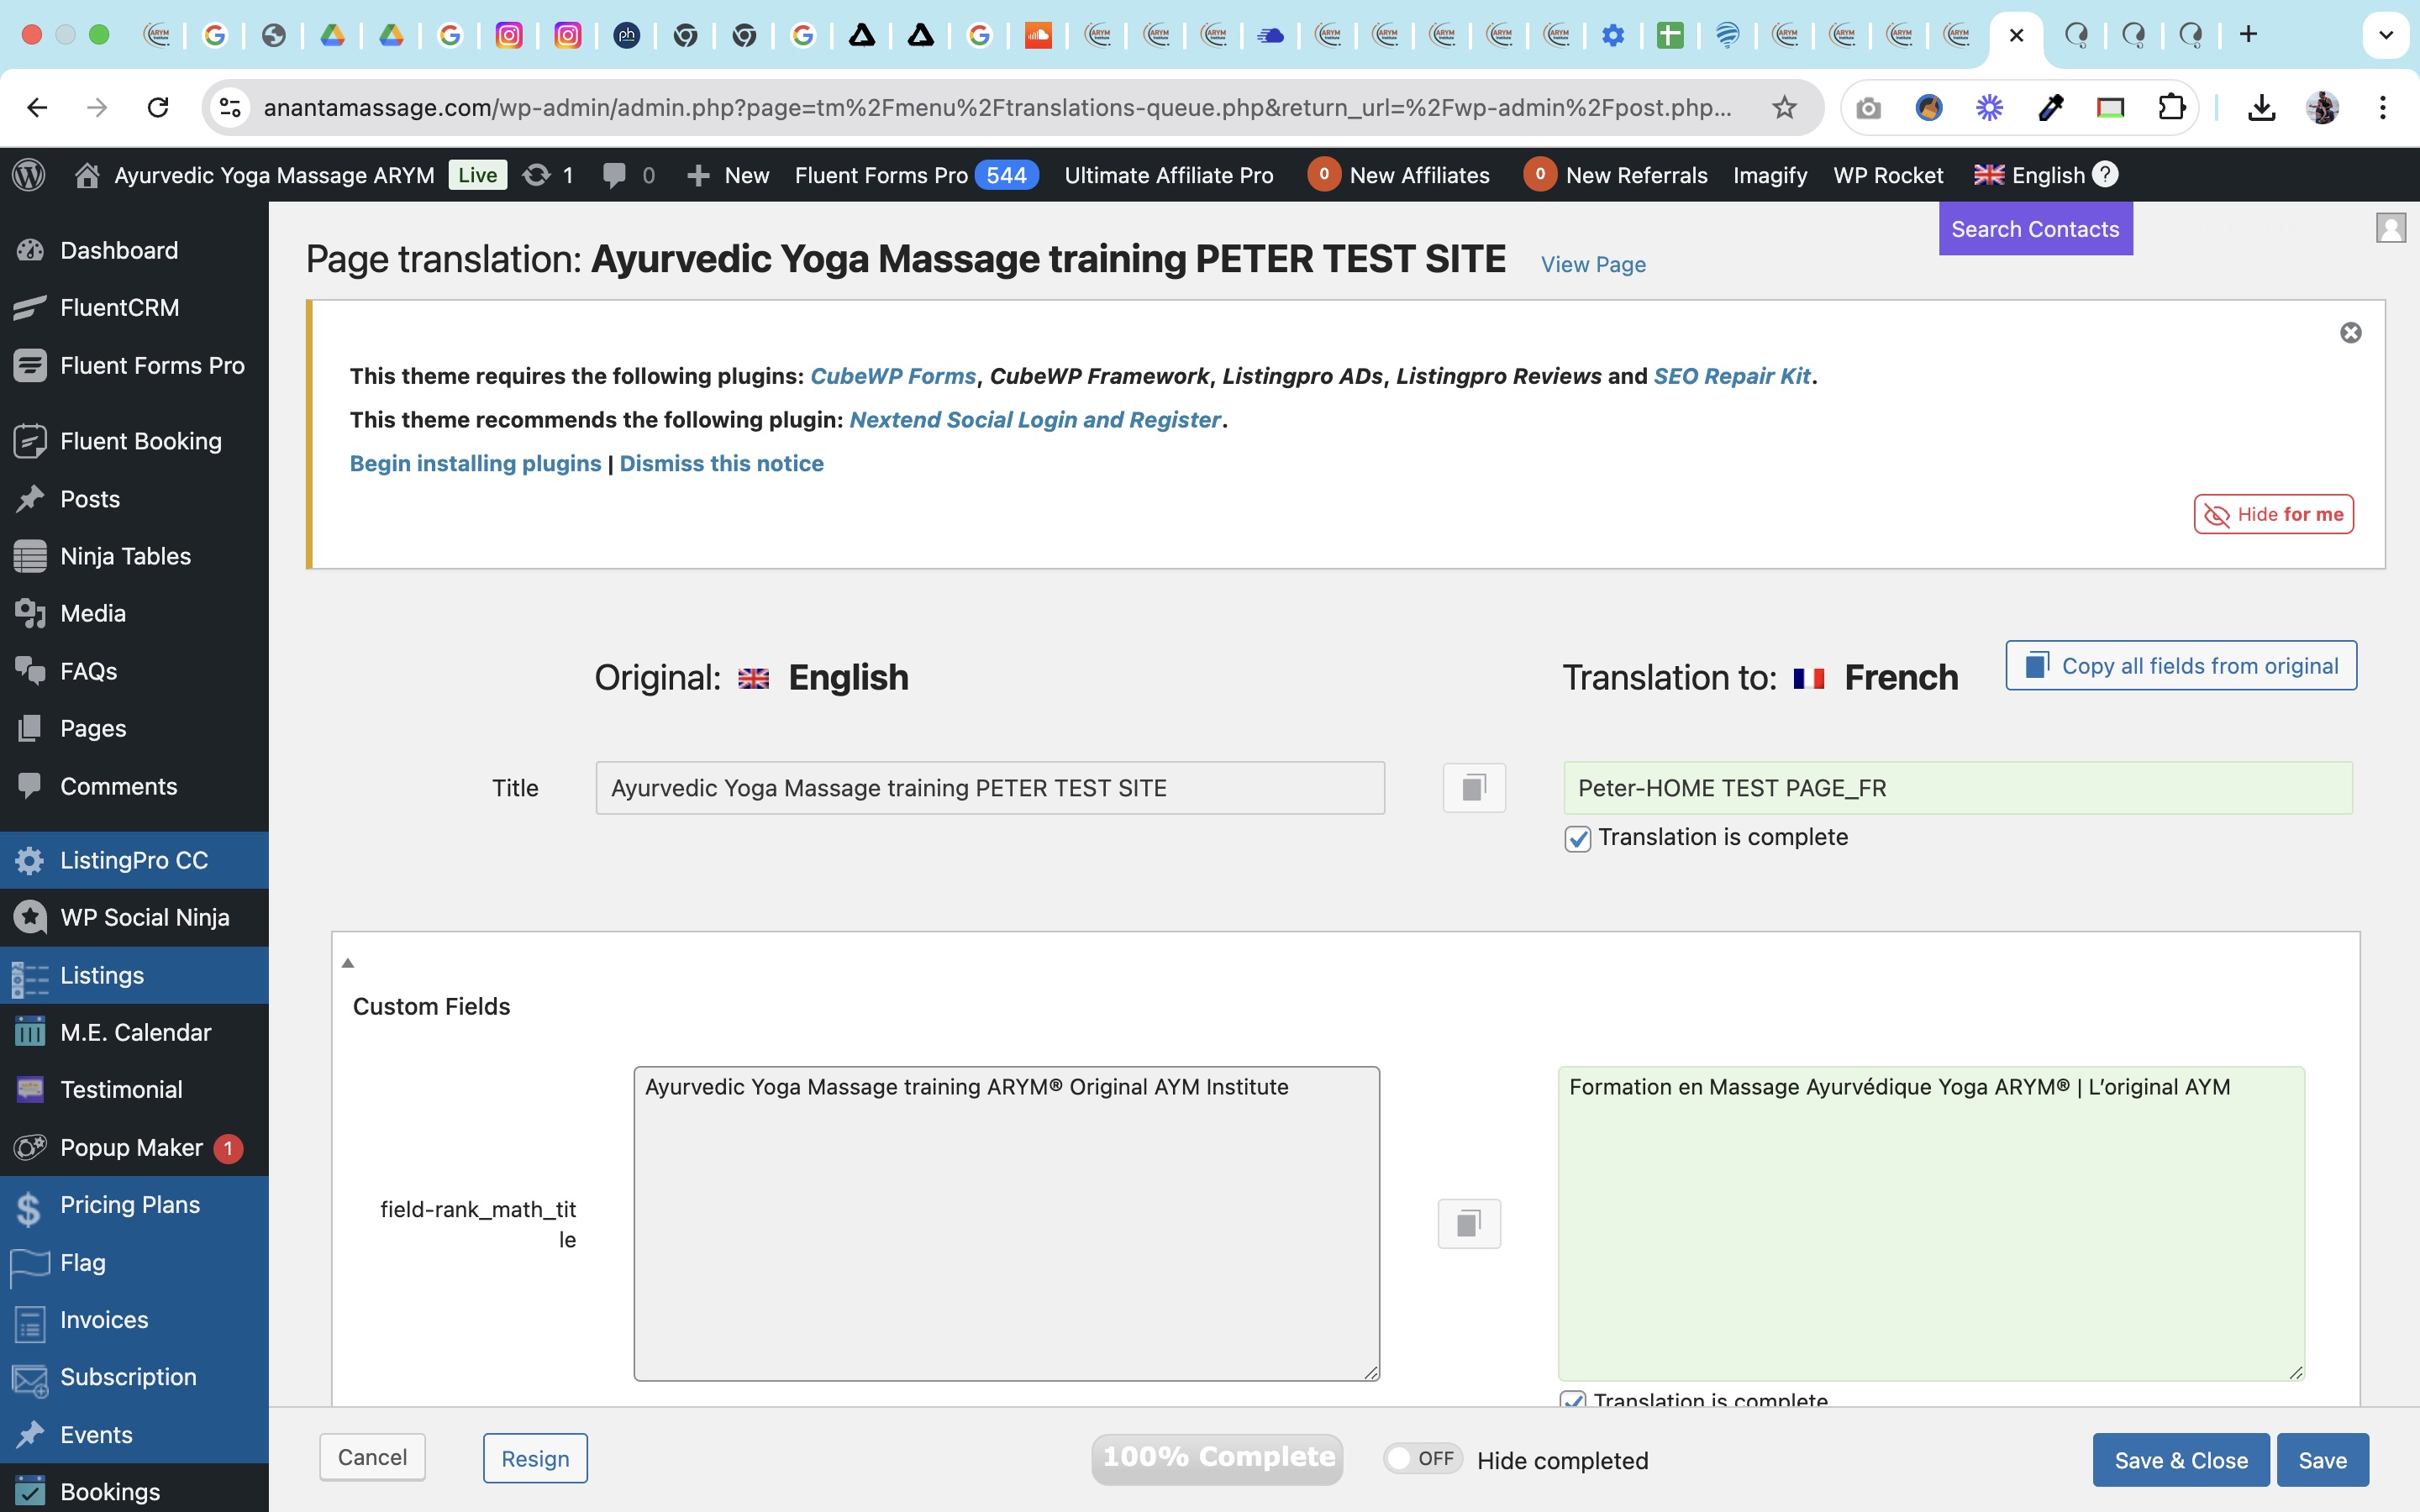Open the updates refresh icon
The width and height of the screenshot is (2420, 1512).
point(537,175)
